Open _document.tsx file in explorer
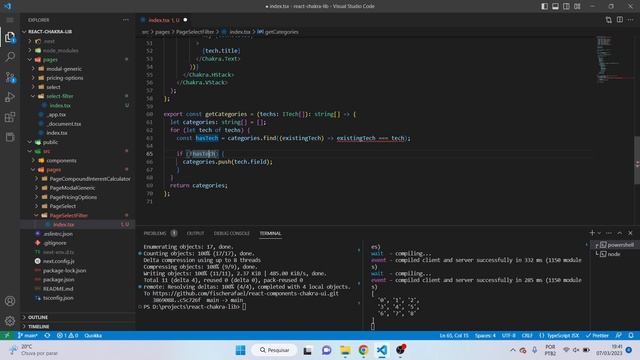The width and height of the screenshot is (640, 360). pyautogui.click(x=64, y=124)
